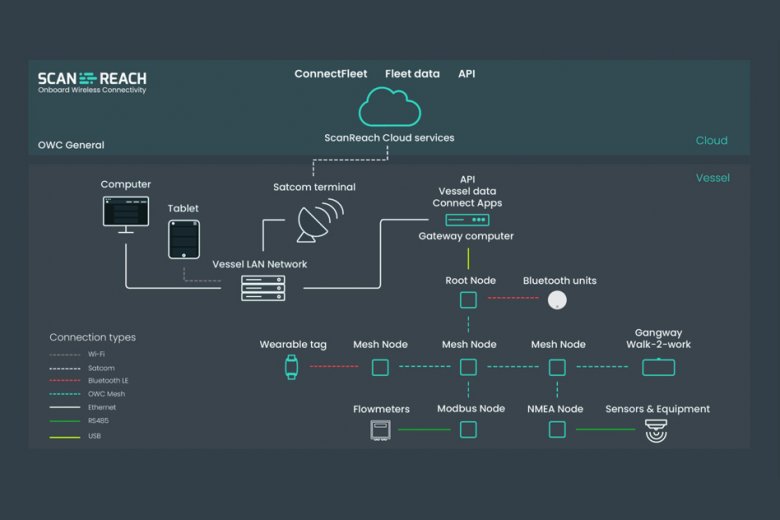Click the Connection types heading

[93, 337]
